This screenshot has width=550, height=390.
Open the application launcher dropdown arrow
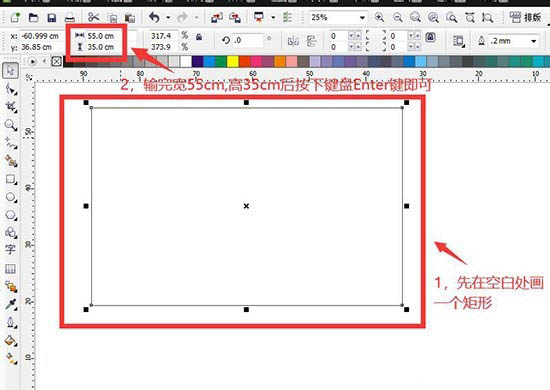point(273,17)
